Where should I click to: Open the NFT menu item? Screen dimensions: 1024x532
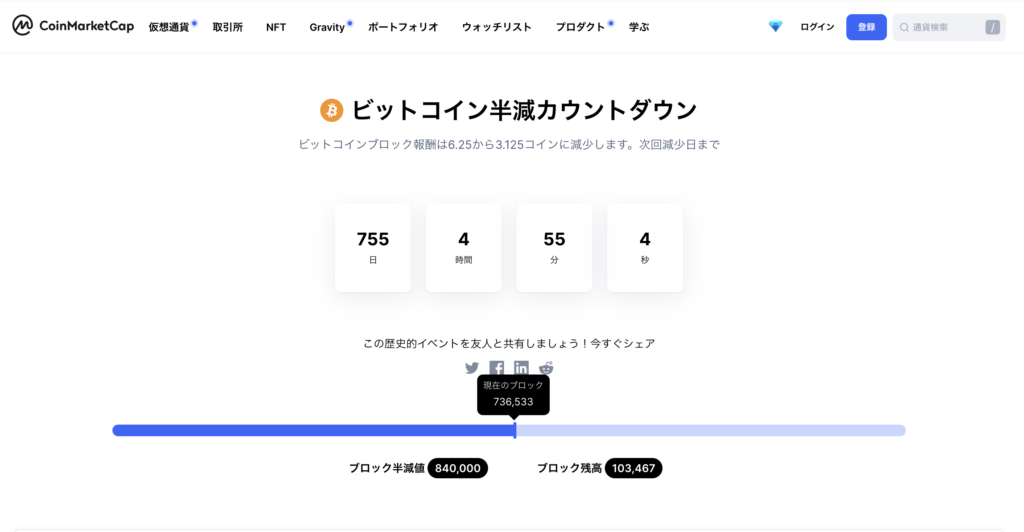tap(276, 27)
